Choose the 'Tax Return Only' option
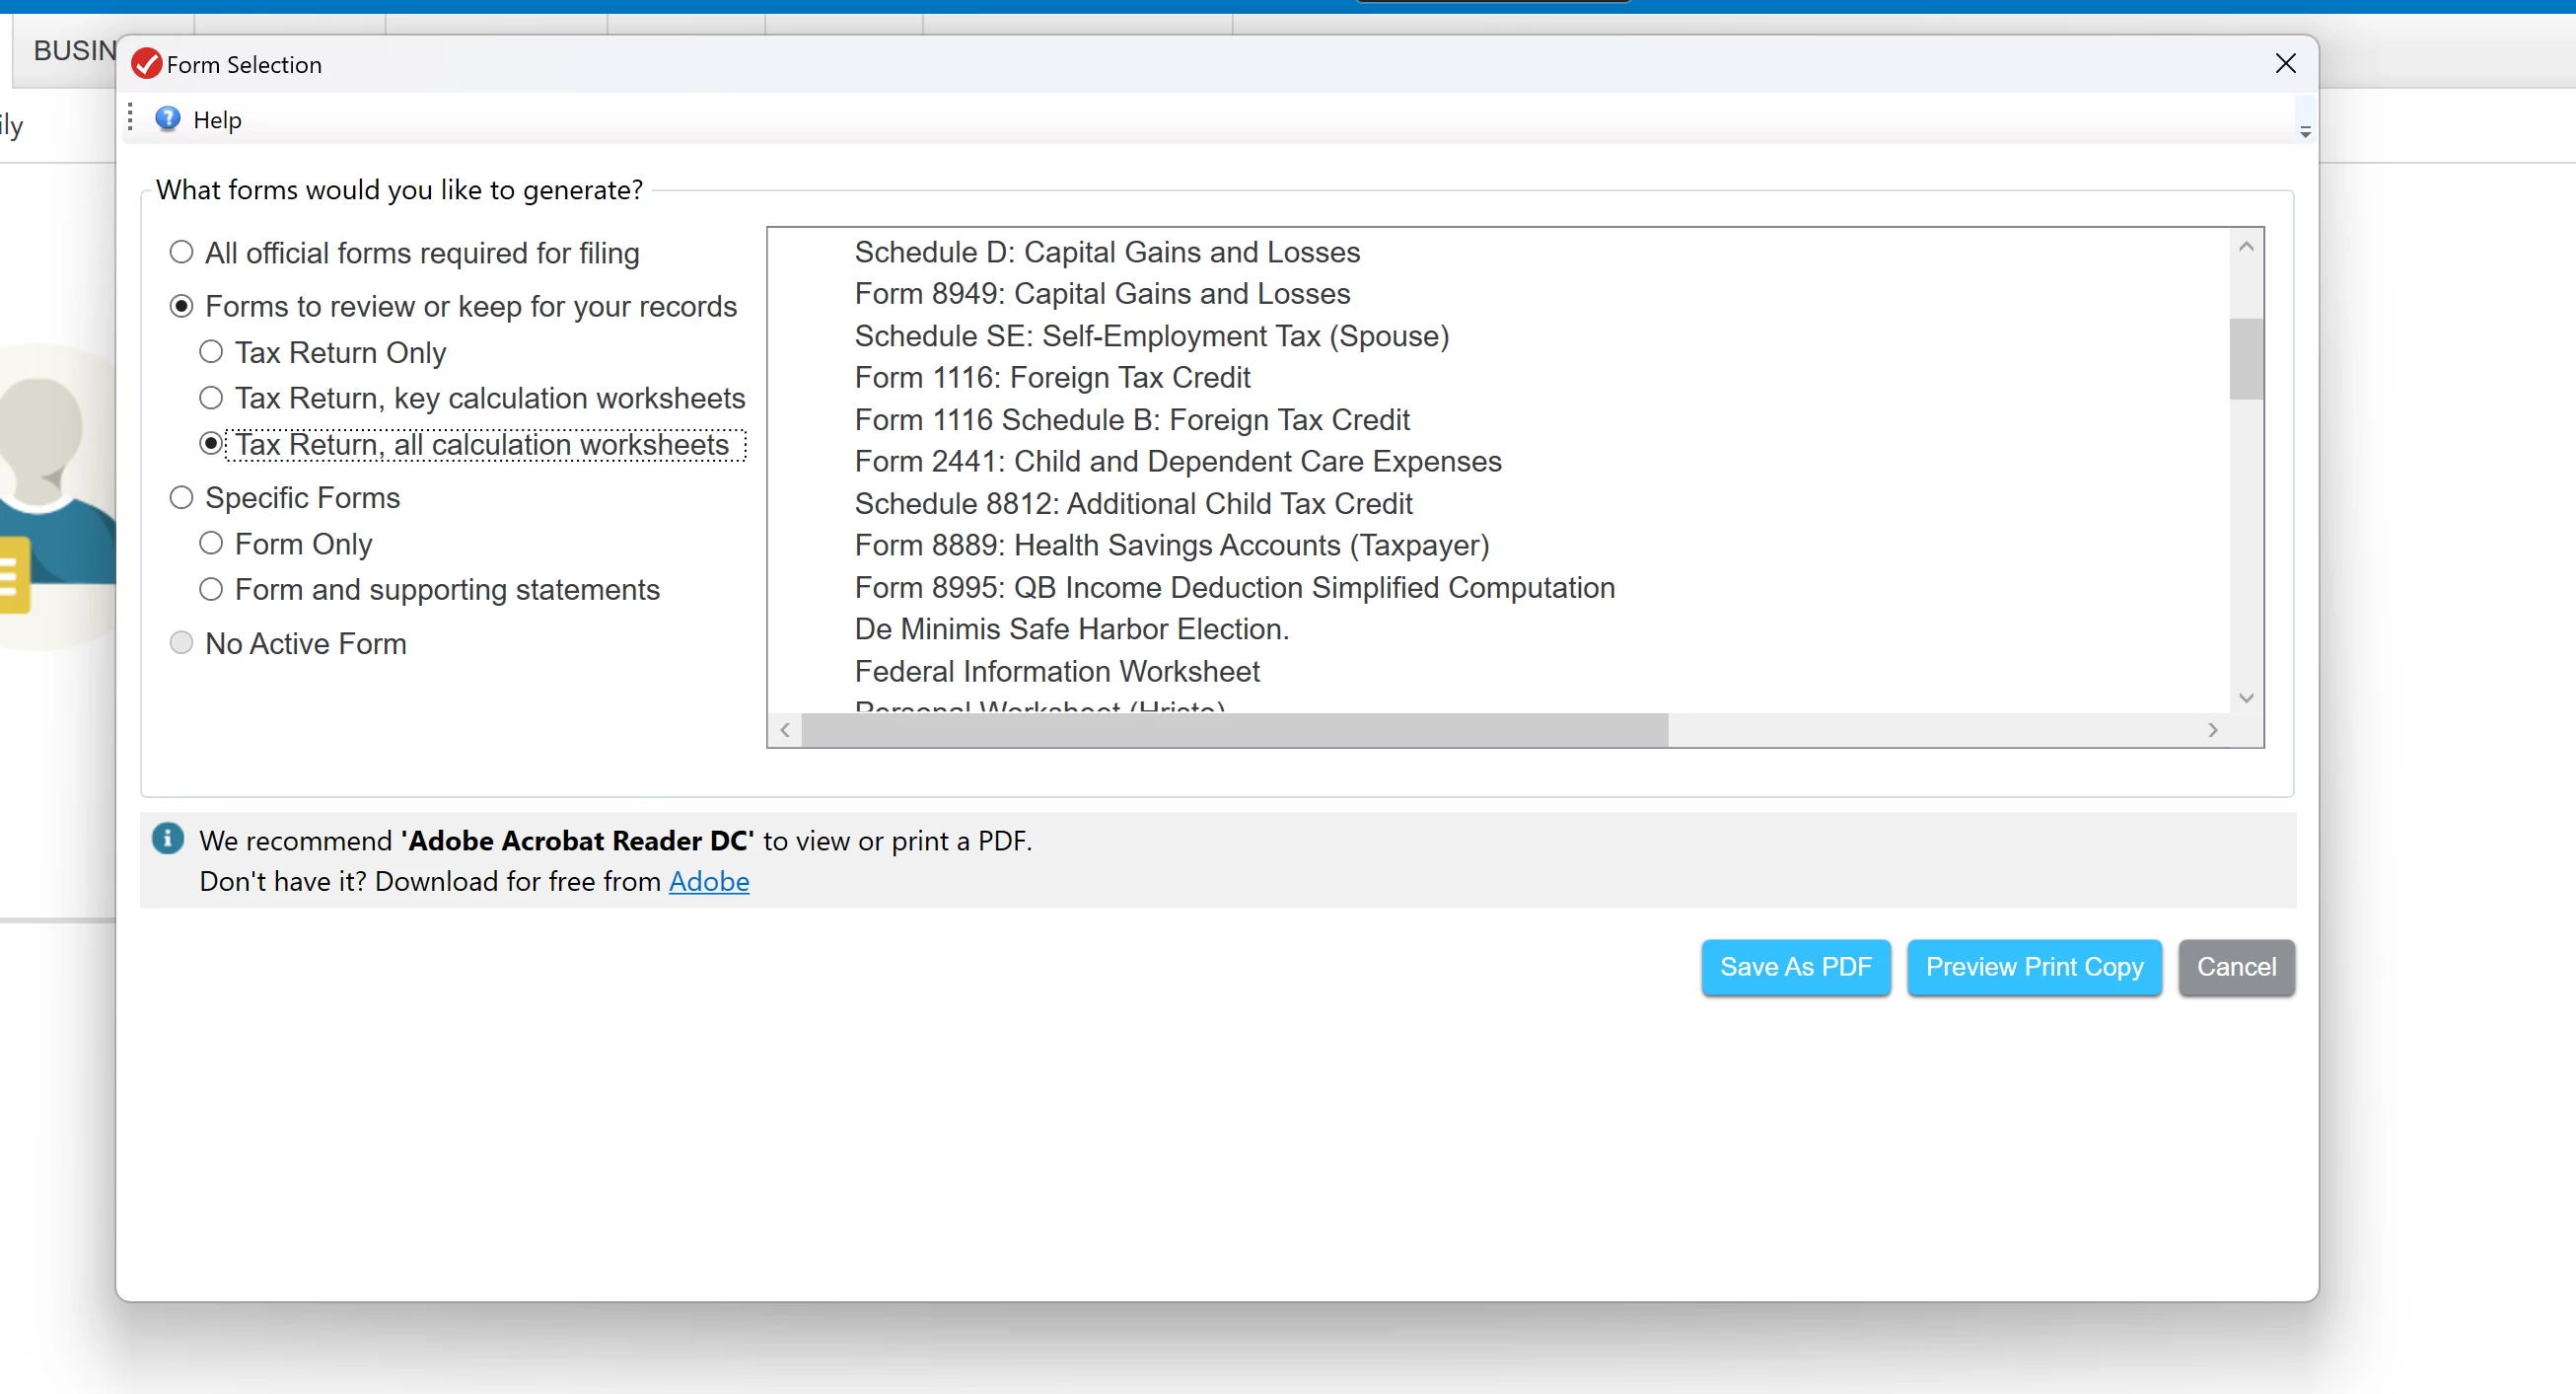The width and height of the screenshot is (2576, 1394). click(211, 352)
